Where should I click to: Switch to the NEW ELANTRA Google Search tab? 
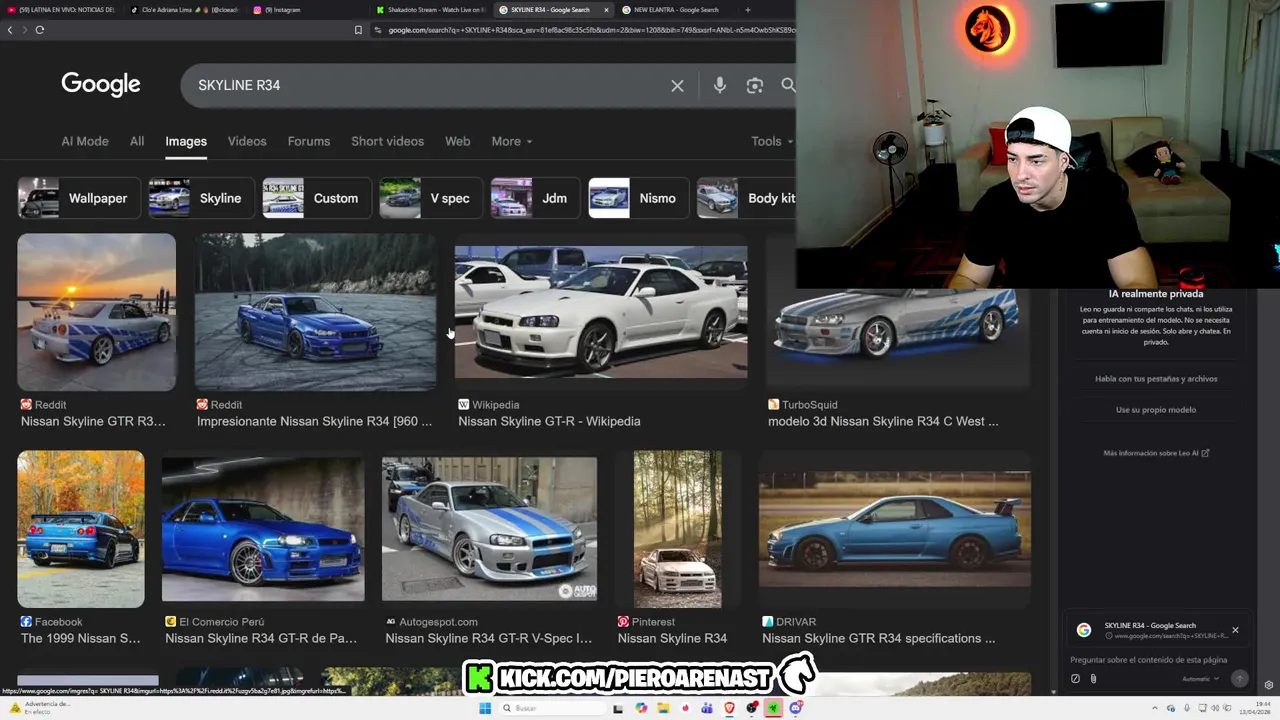pos(675,10)
